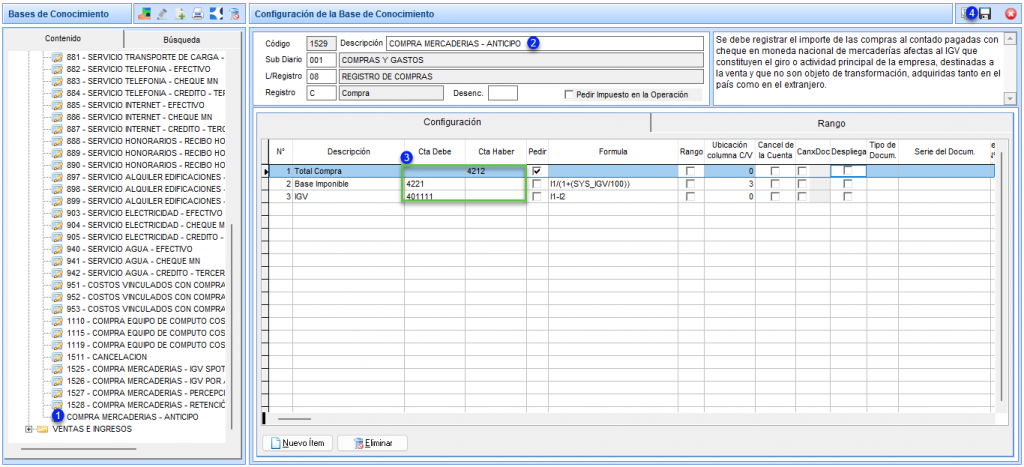Click the Sub Diario code field 001
Viewport: 1024px width, 467px height.
(321, 60)
